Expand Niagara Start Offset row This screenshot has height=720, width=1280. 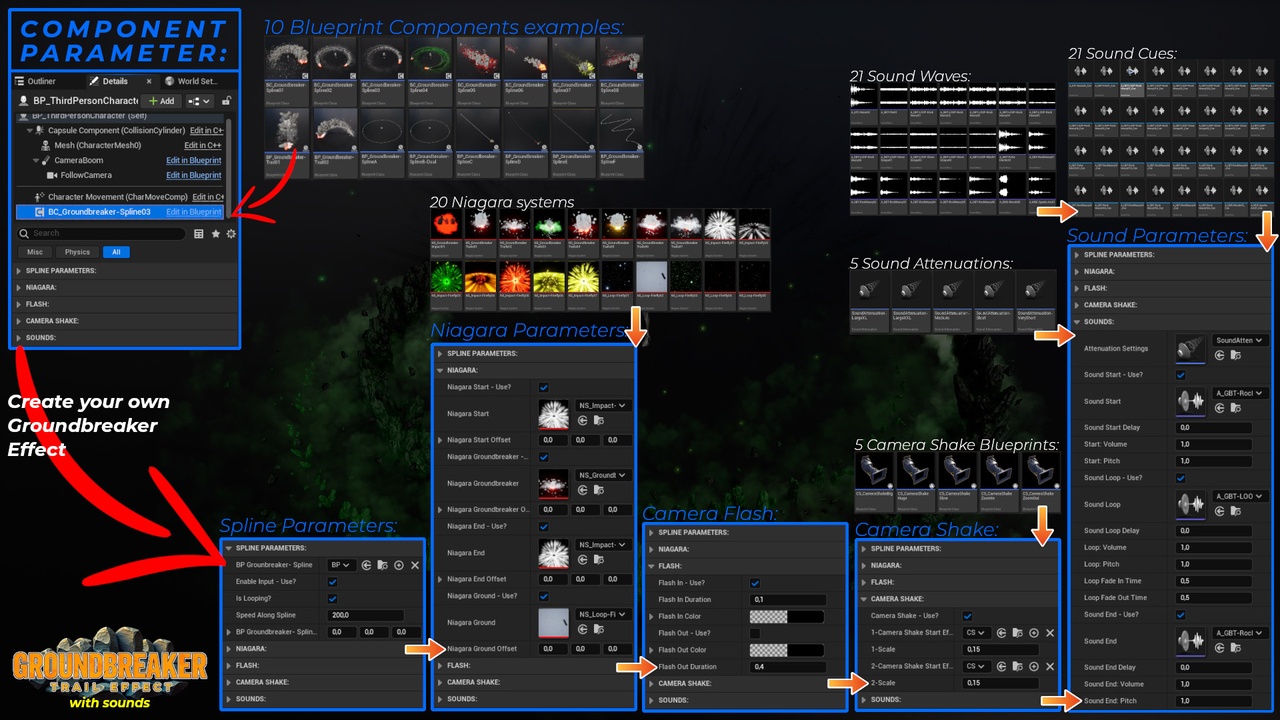pos(440,440)
